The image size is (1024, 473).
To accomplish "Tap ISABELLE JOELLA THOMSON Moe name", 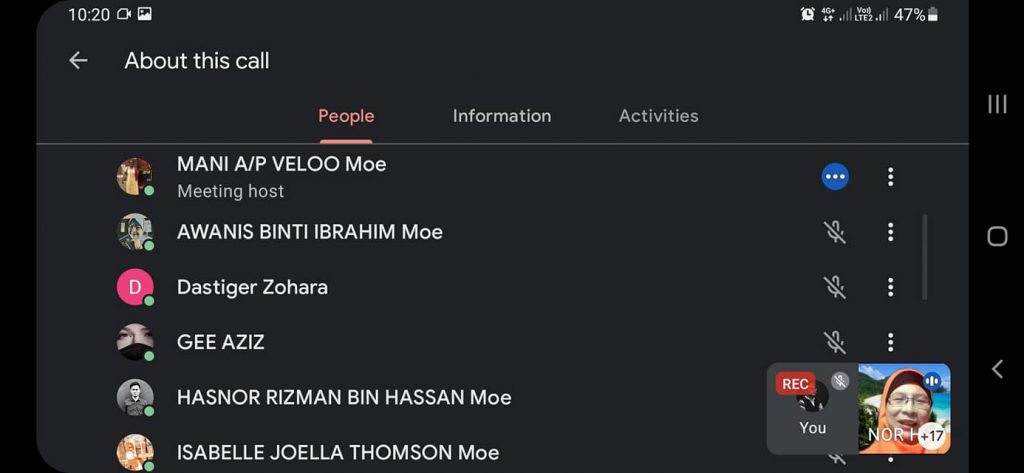I will click(337, 452).
